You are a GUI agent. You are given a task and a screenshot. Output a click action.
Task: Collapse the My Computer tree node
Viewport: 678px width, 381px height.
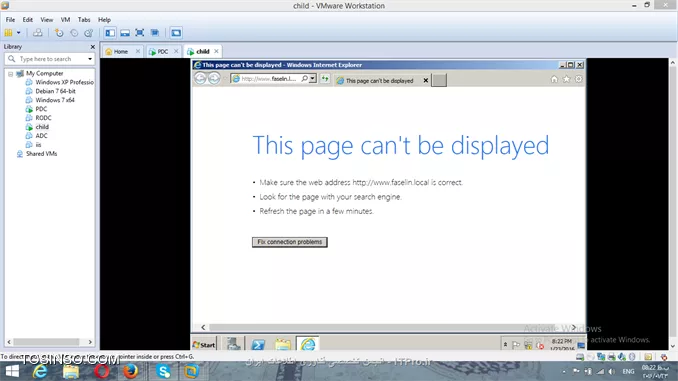coord(10,74)
